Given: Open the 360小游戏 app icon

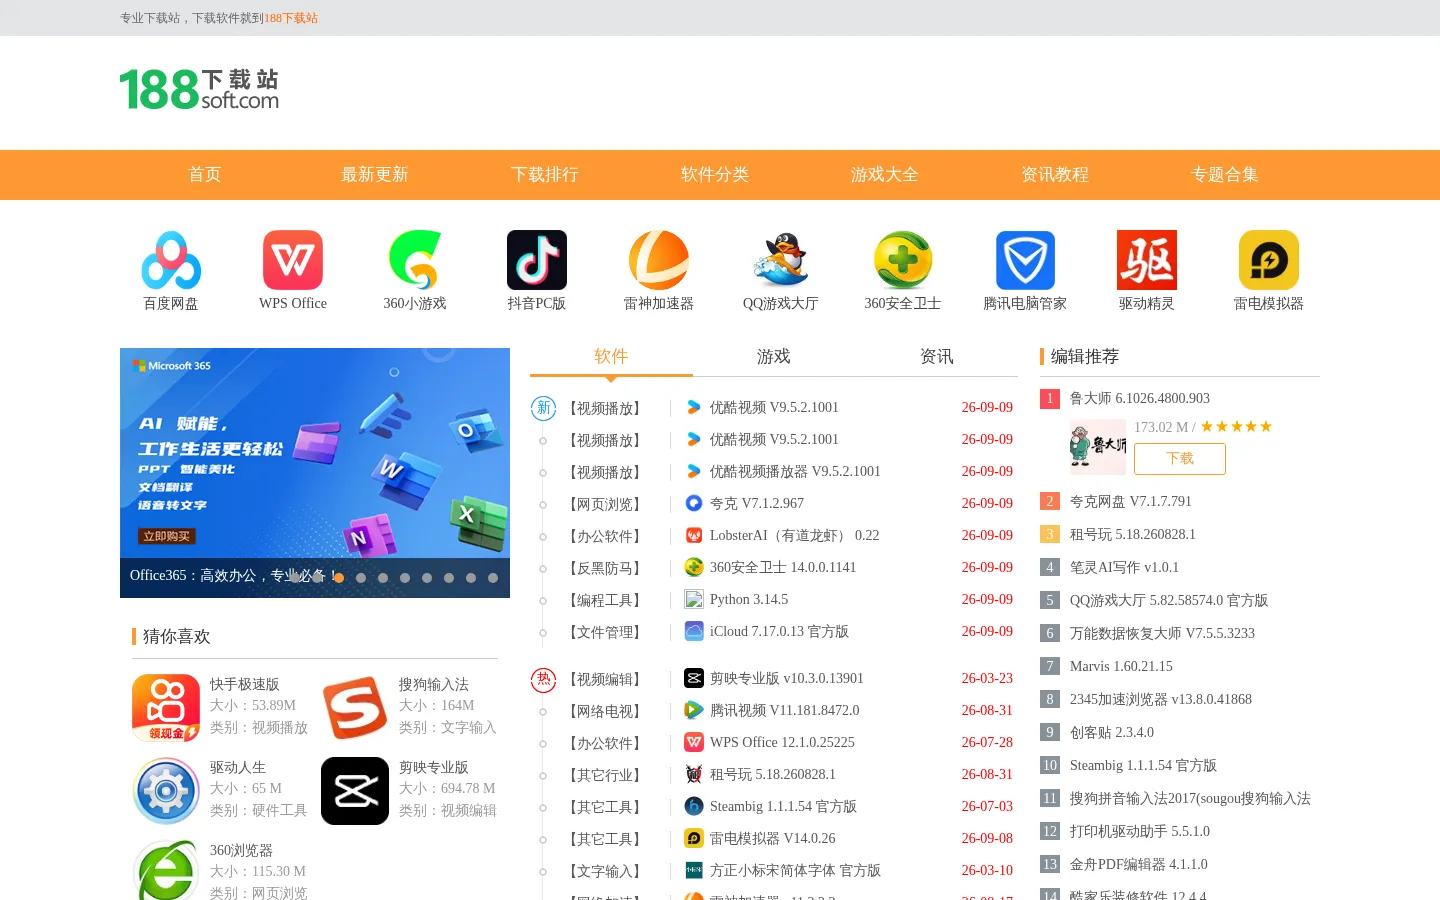Looking at the screenshot, I should 415,260.
